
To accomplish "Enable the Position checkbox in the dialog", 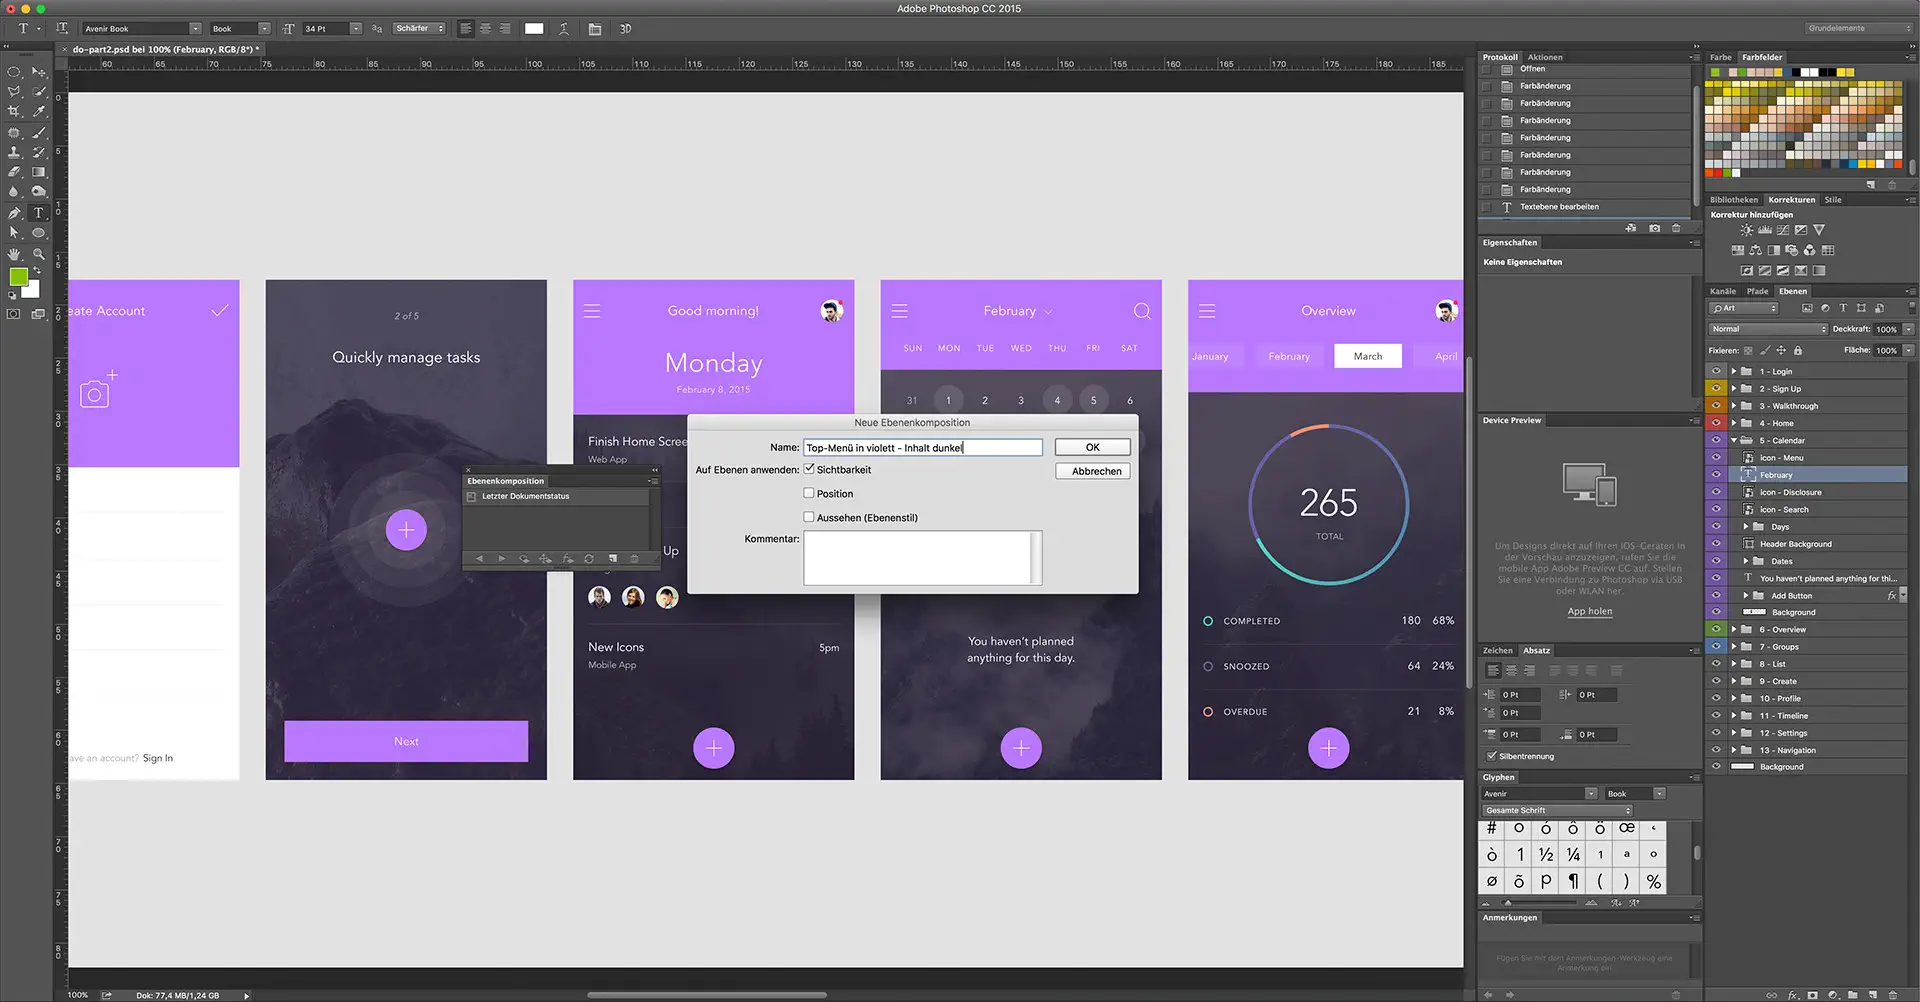I will 809,493.
